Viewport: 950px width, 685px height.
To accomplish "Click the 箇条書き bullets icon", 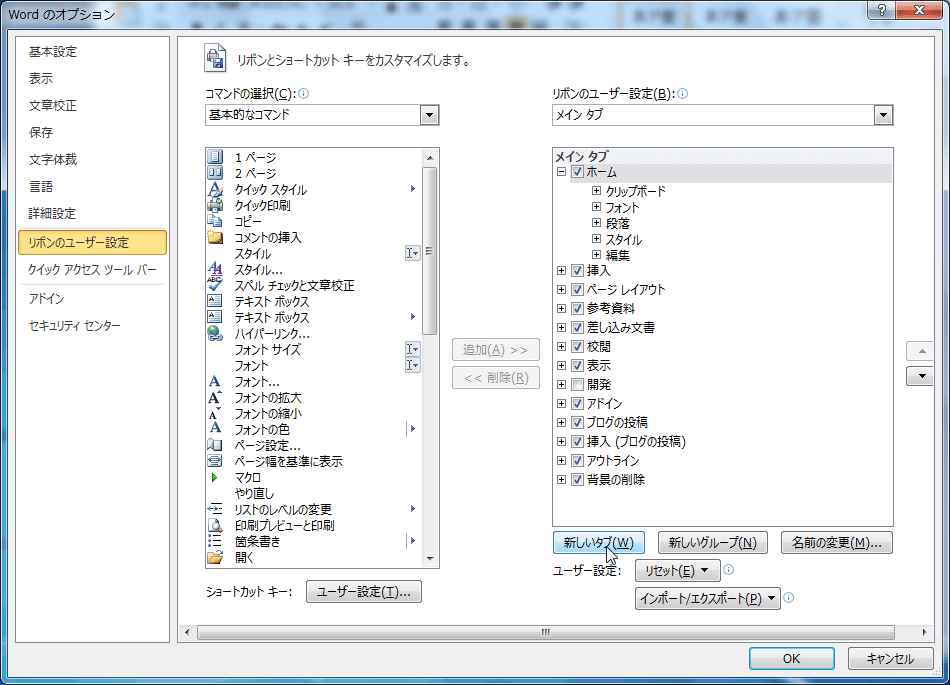I will [215, 541].
